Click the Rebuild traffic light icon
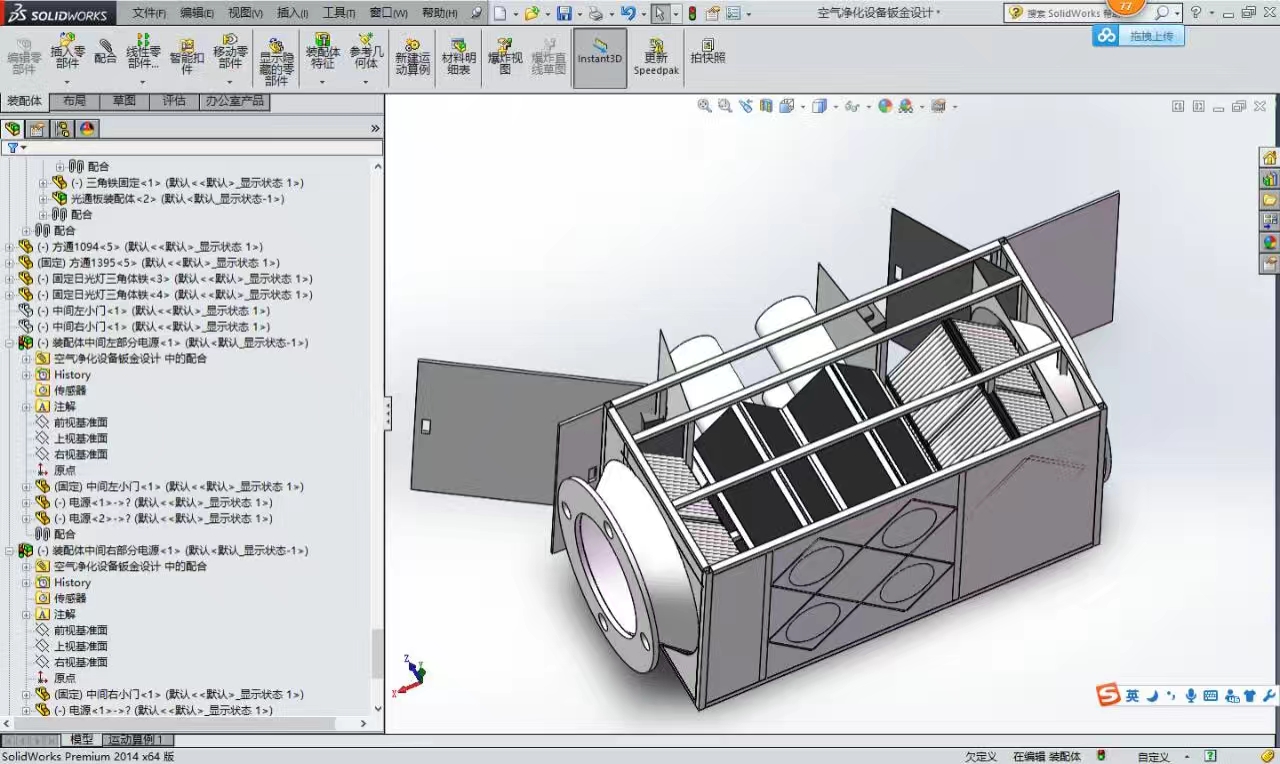This screenshot has width=1280, height=764. coord(692,13)
